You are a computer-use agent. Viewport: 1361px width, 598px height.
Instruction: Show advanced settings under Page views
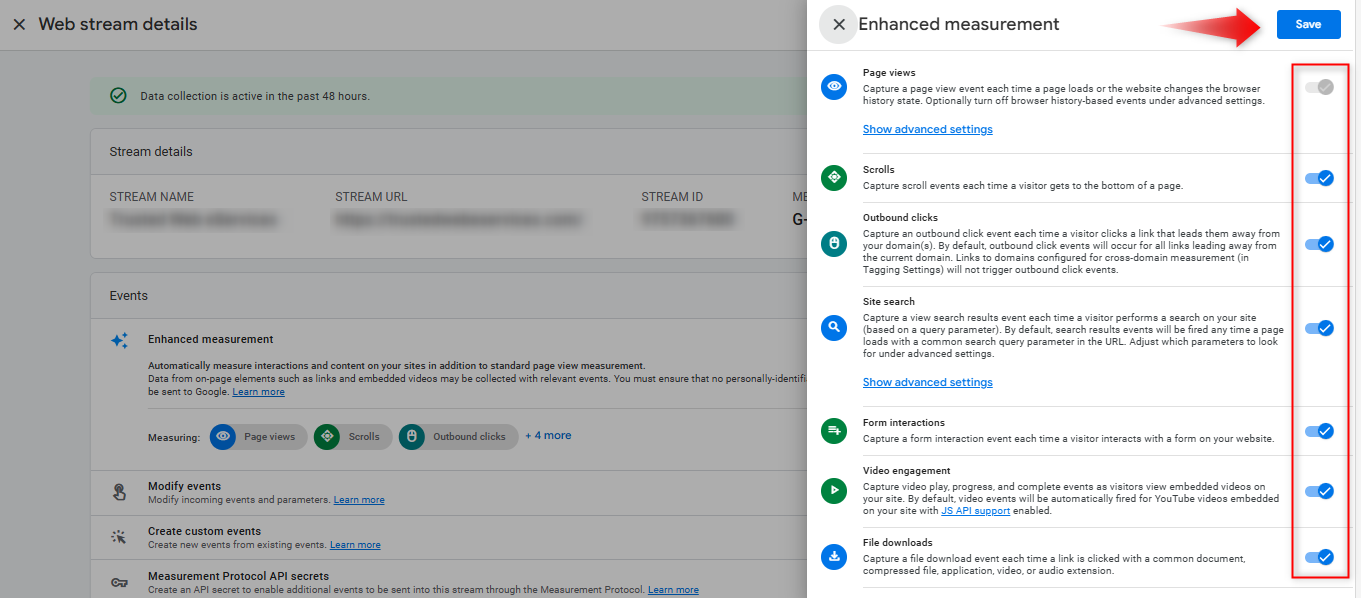928,129
